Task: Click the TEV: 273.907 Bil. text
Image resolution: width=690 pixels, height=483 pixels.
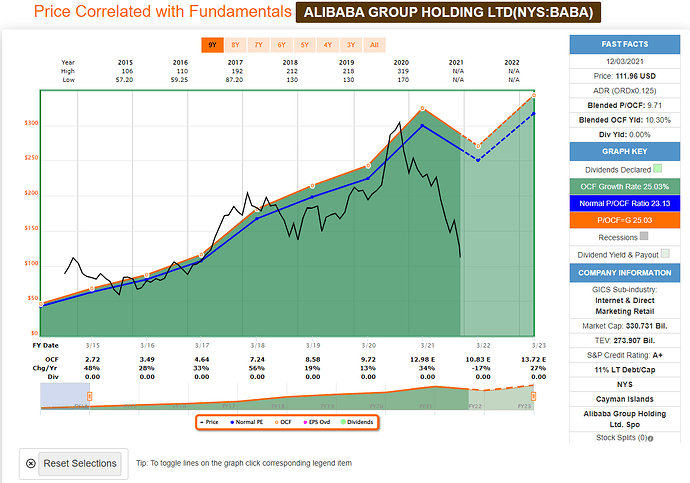Action: coord(624,340)
